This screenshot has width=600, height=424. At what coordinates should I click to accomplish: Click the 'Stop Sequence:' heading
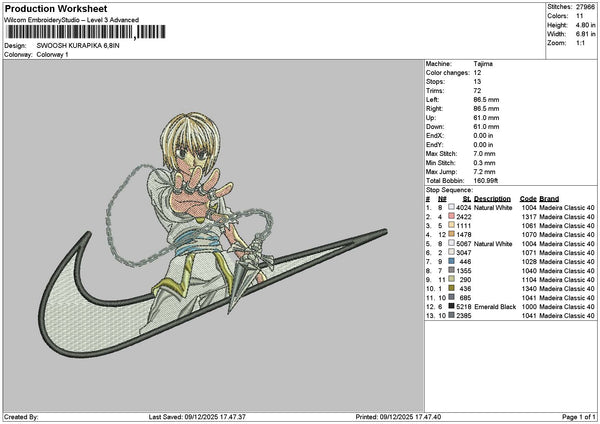click(x=449, y=190)
